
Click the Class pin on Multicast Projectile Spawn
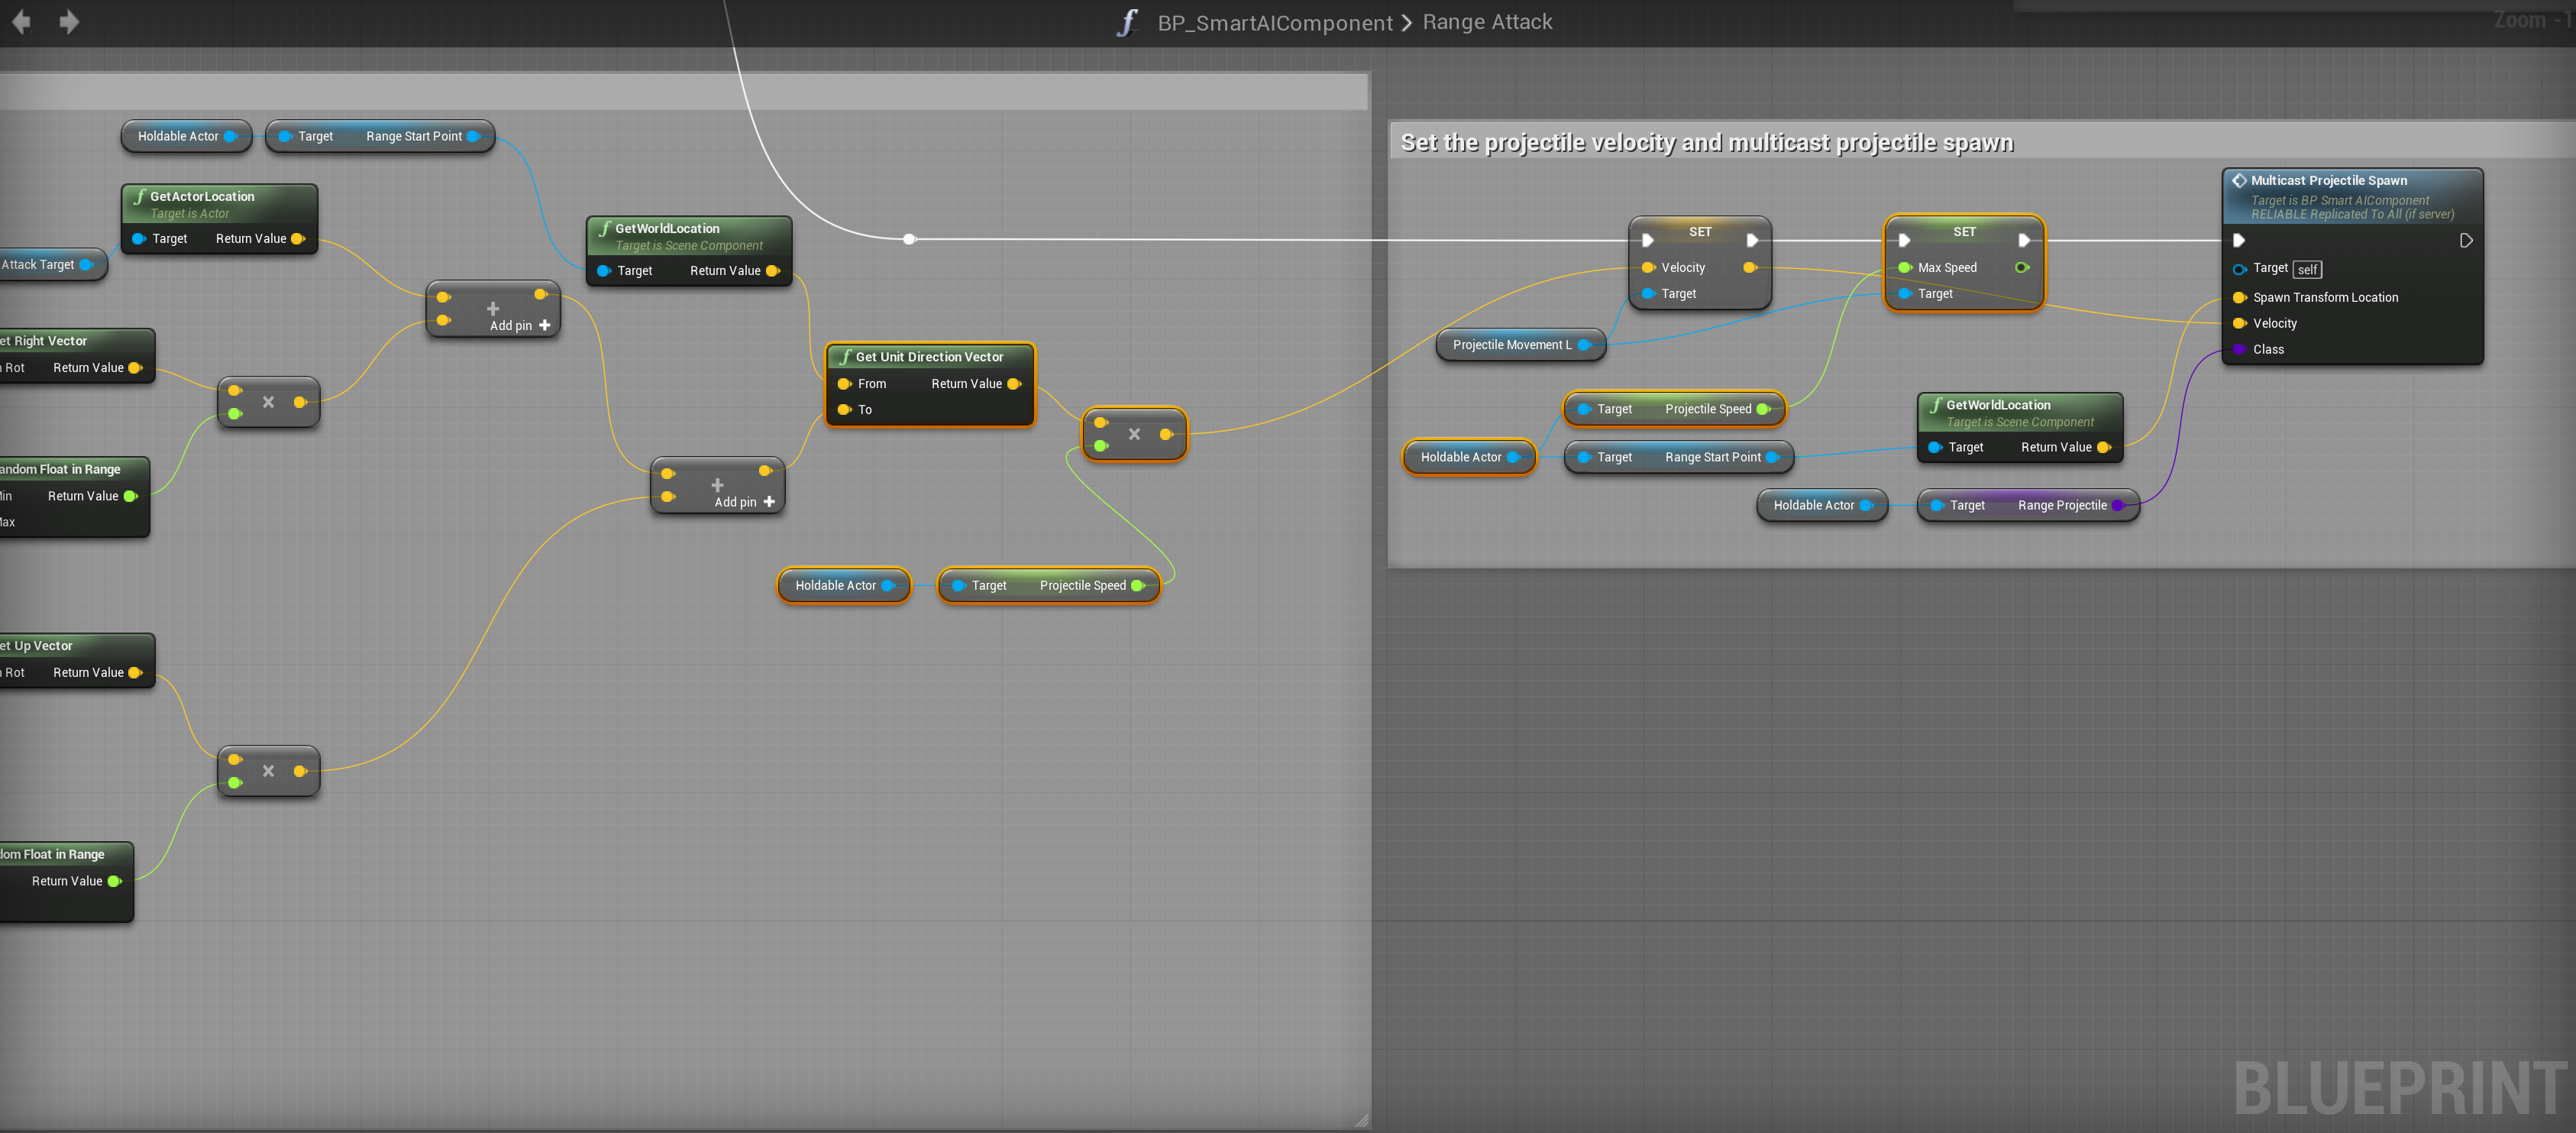pyautogui.click(x=2240, y=349)
